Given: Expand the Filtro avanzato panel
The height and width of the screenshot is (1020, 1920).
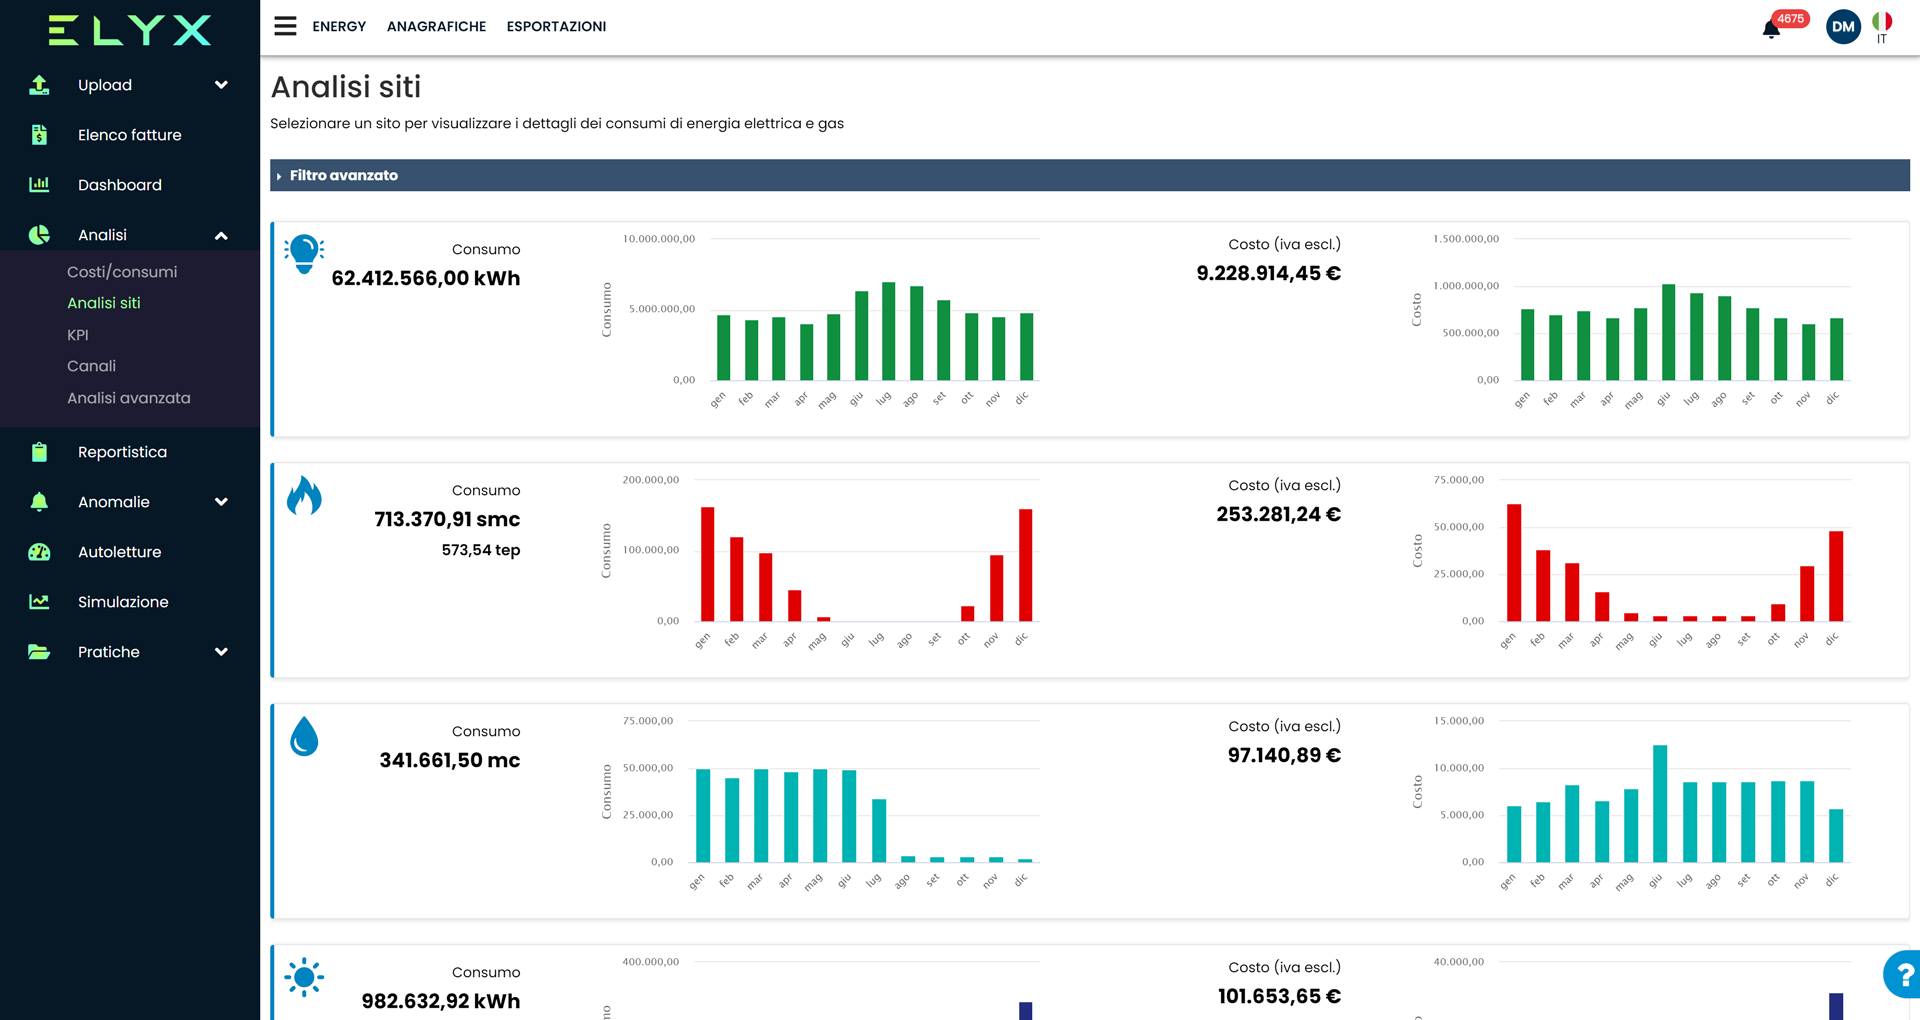Looking at the screenshot, I should coord(343,175).
